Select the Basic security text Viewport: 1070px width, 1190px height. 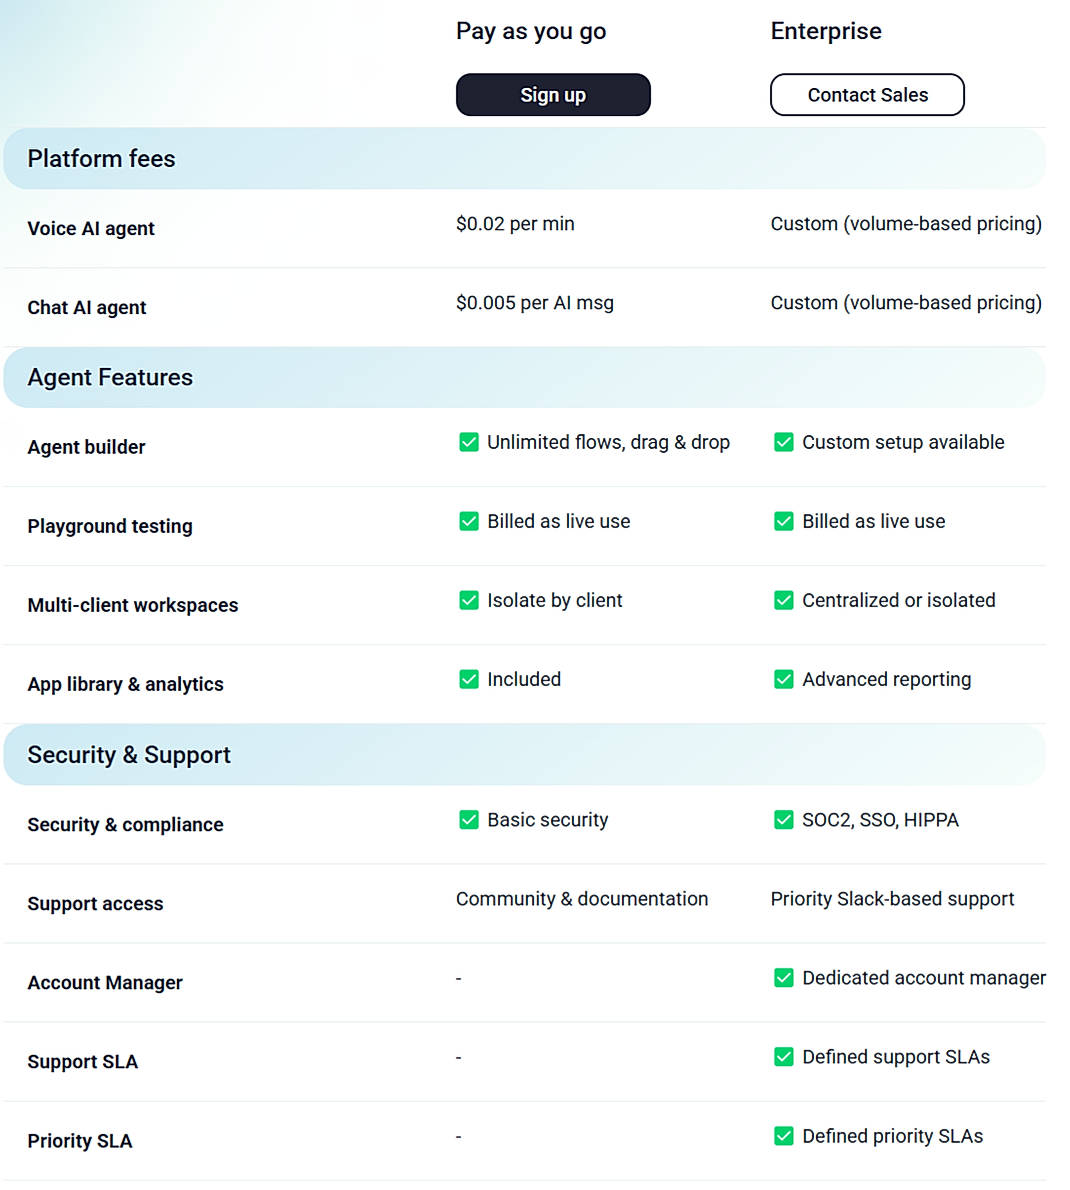coord(548,820)
